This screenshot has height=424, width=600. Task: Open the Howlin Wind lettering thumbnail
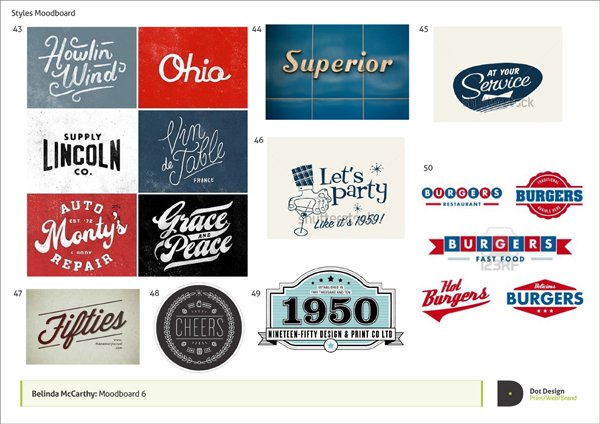pyautogui.click(x=81, y=67)
